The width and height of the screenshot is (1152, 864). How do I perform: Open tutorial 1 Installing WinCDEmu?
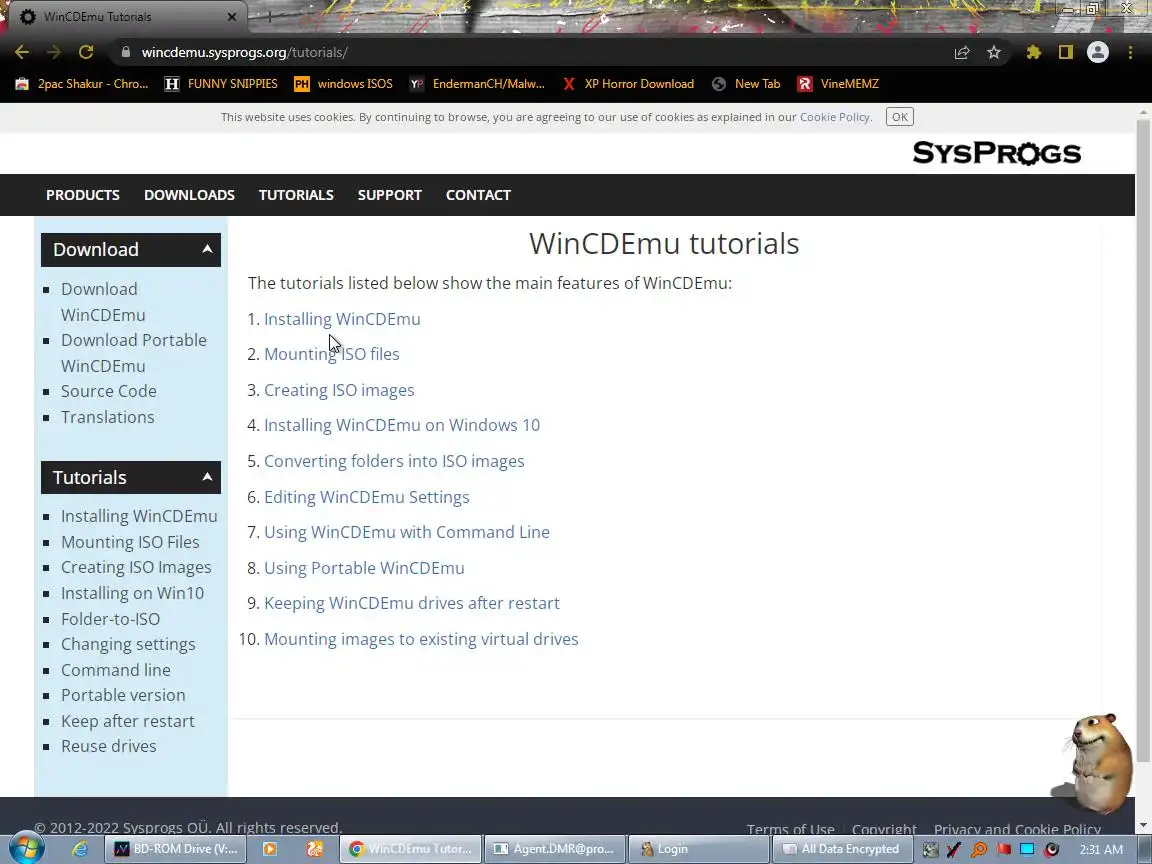pyautogui.click(x=342, y=319)
